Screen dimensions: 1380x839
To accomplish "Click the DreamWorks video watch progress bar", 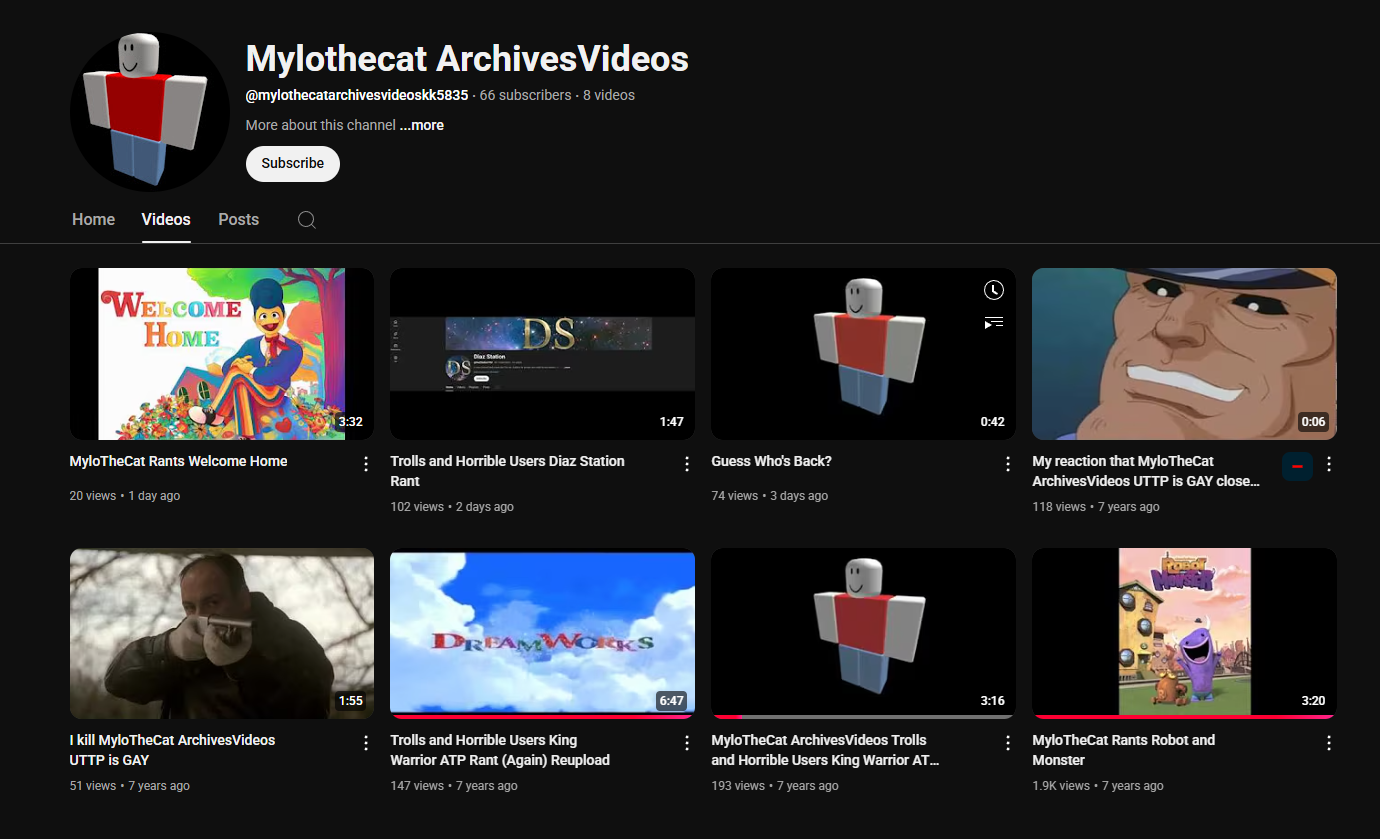I will click(543, 717).
